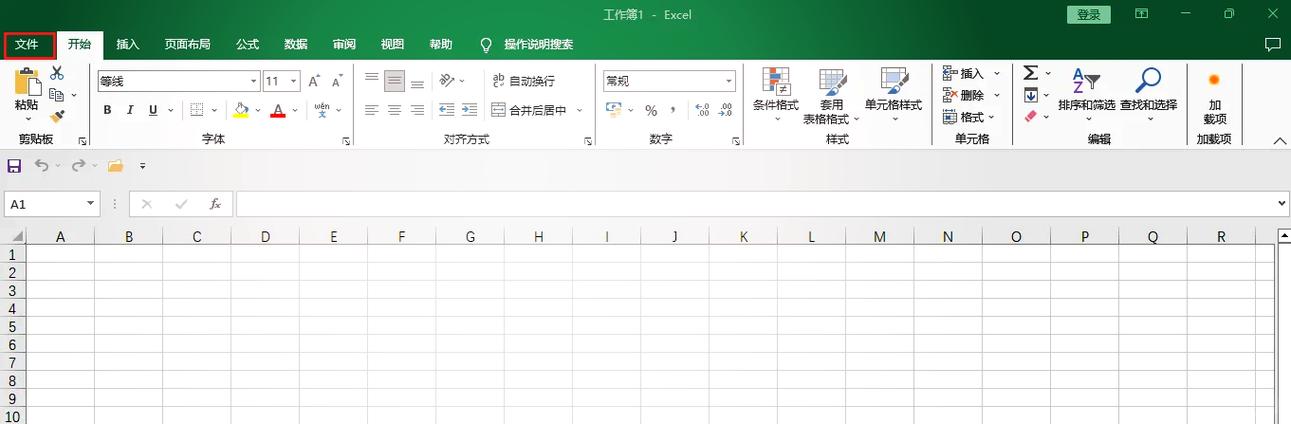Click the Increase Font Size icon
The width and height of the screenshot is (1291, 424).
pos(314,81)
